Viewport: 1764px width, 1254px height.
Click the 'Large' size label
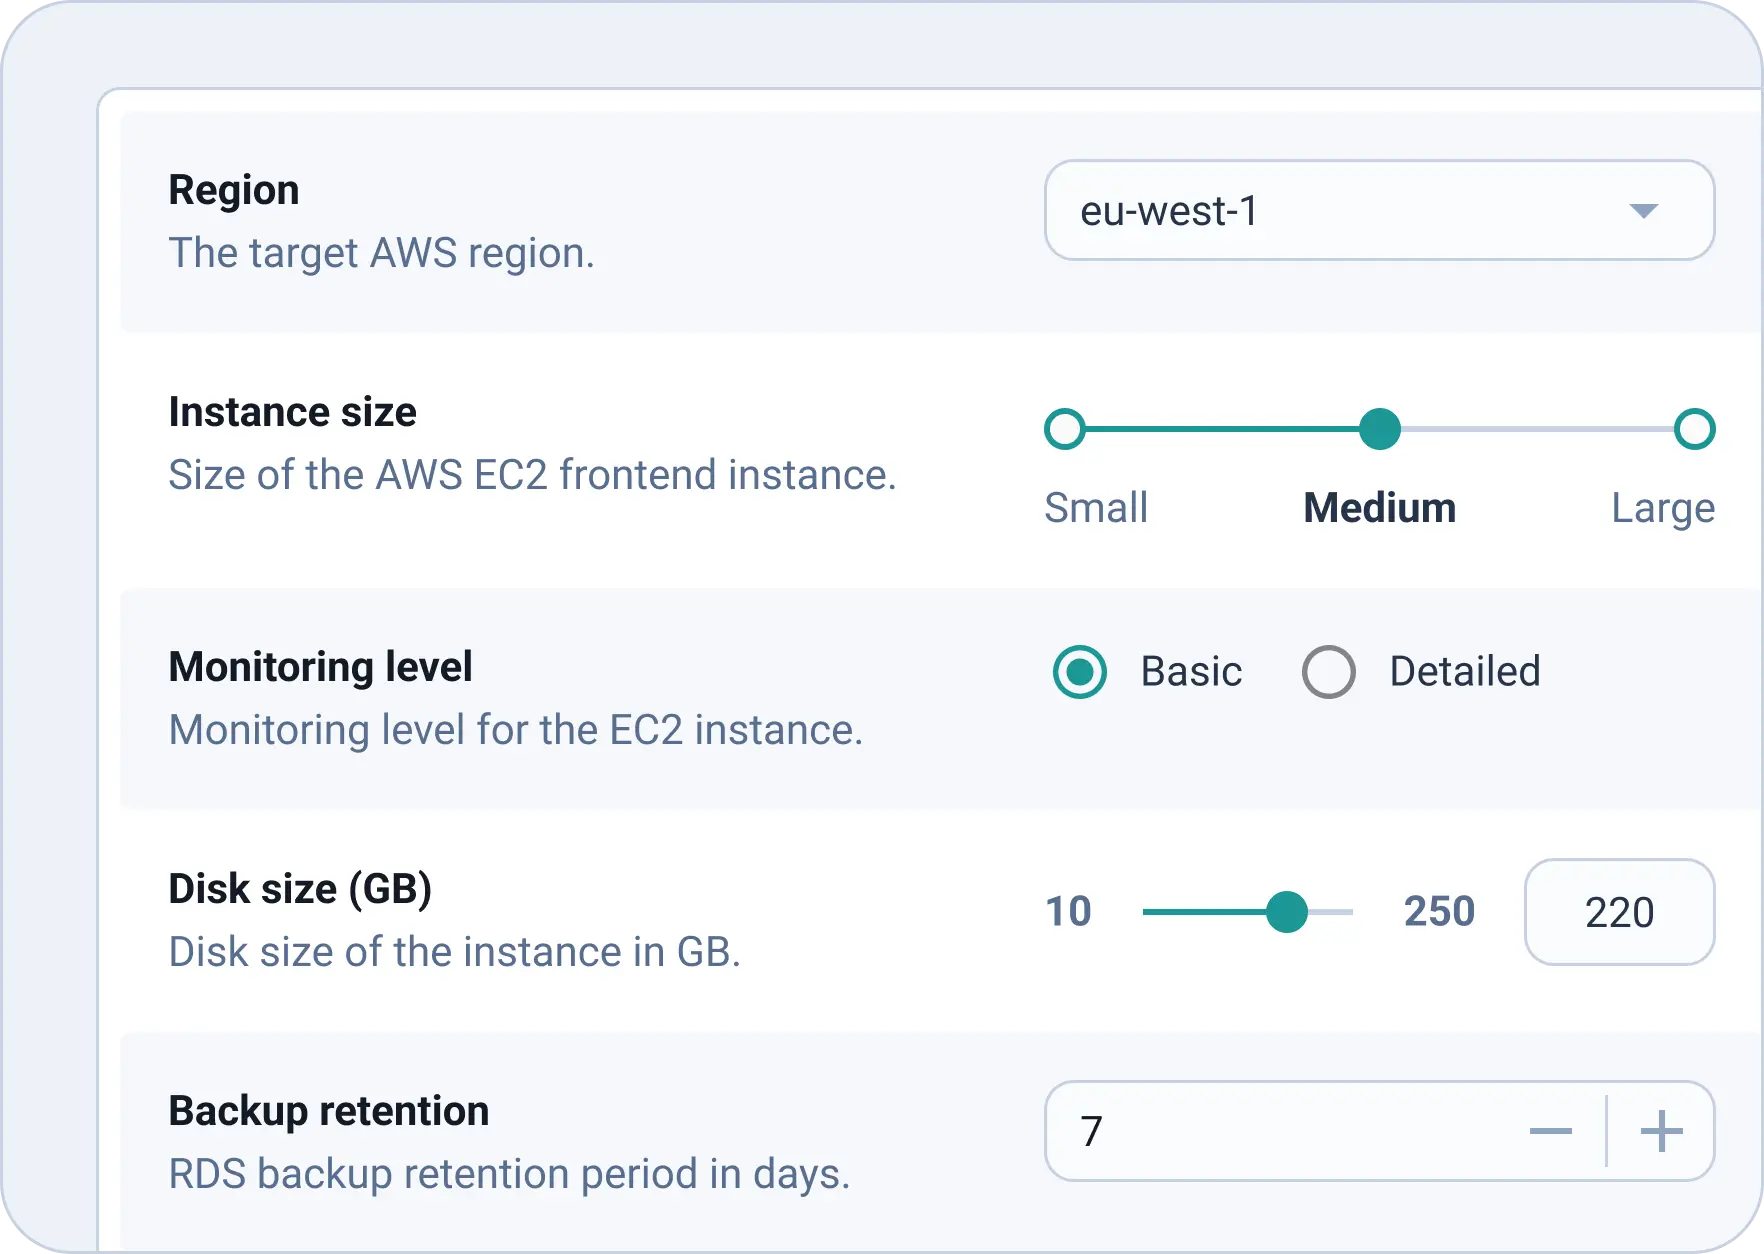[1663, 508]
